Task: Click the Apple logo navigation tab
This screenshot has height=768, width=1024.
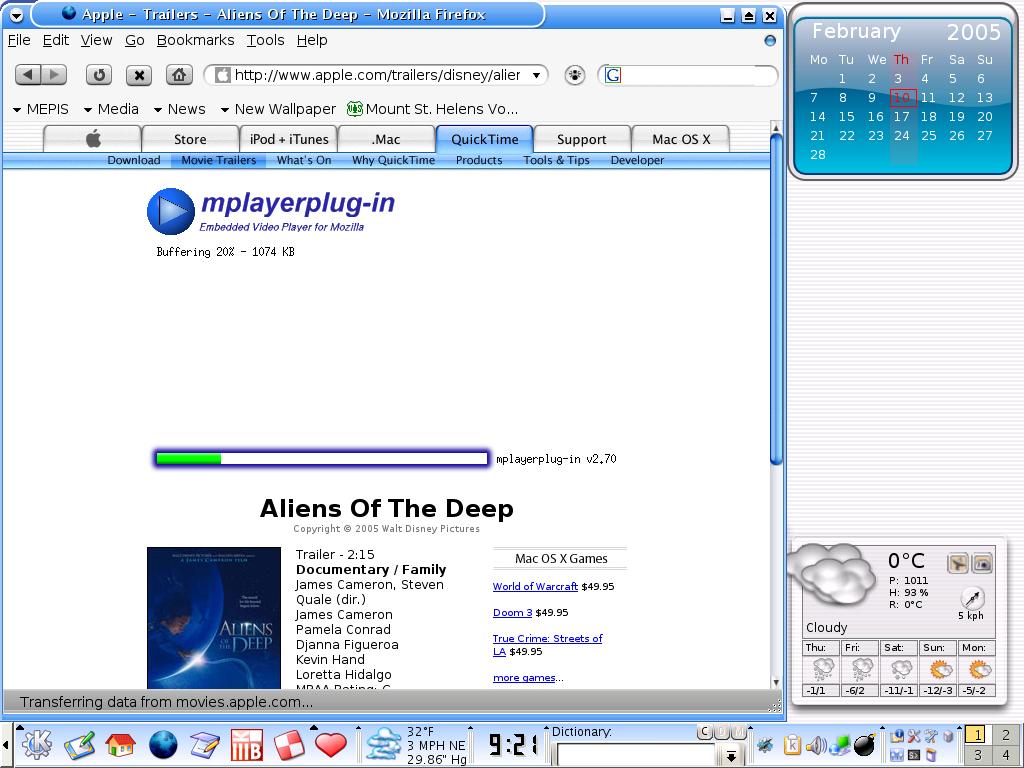Action: [93, 139]
